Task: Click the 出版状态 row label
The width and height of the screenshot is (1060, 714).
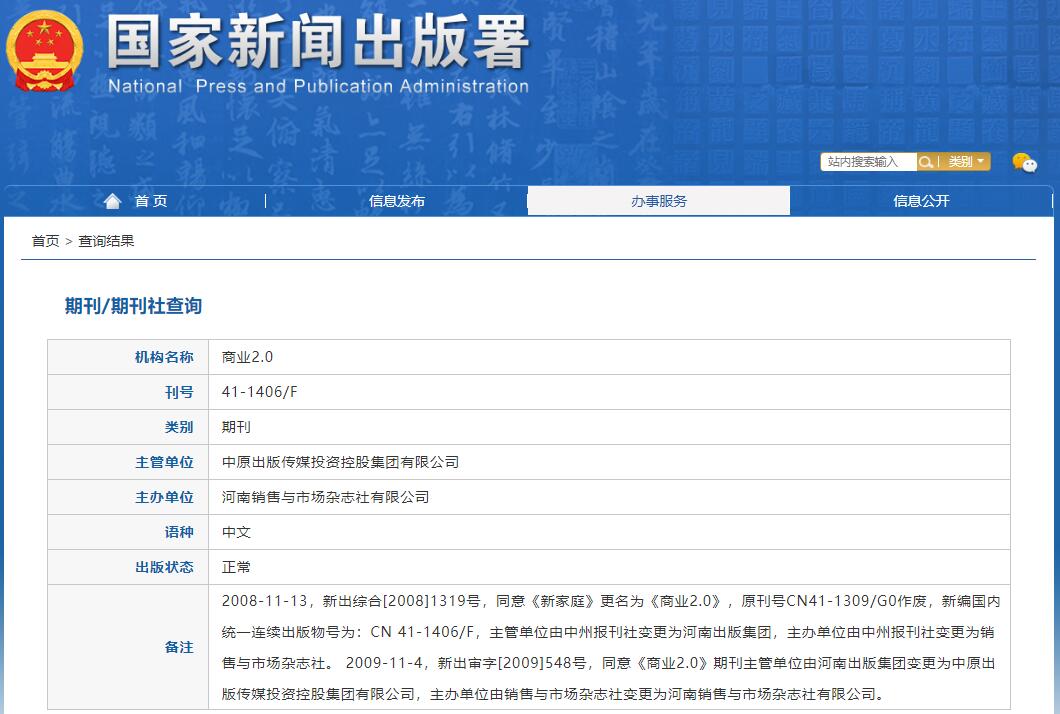Action: (164, 567)
